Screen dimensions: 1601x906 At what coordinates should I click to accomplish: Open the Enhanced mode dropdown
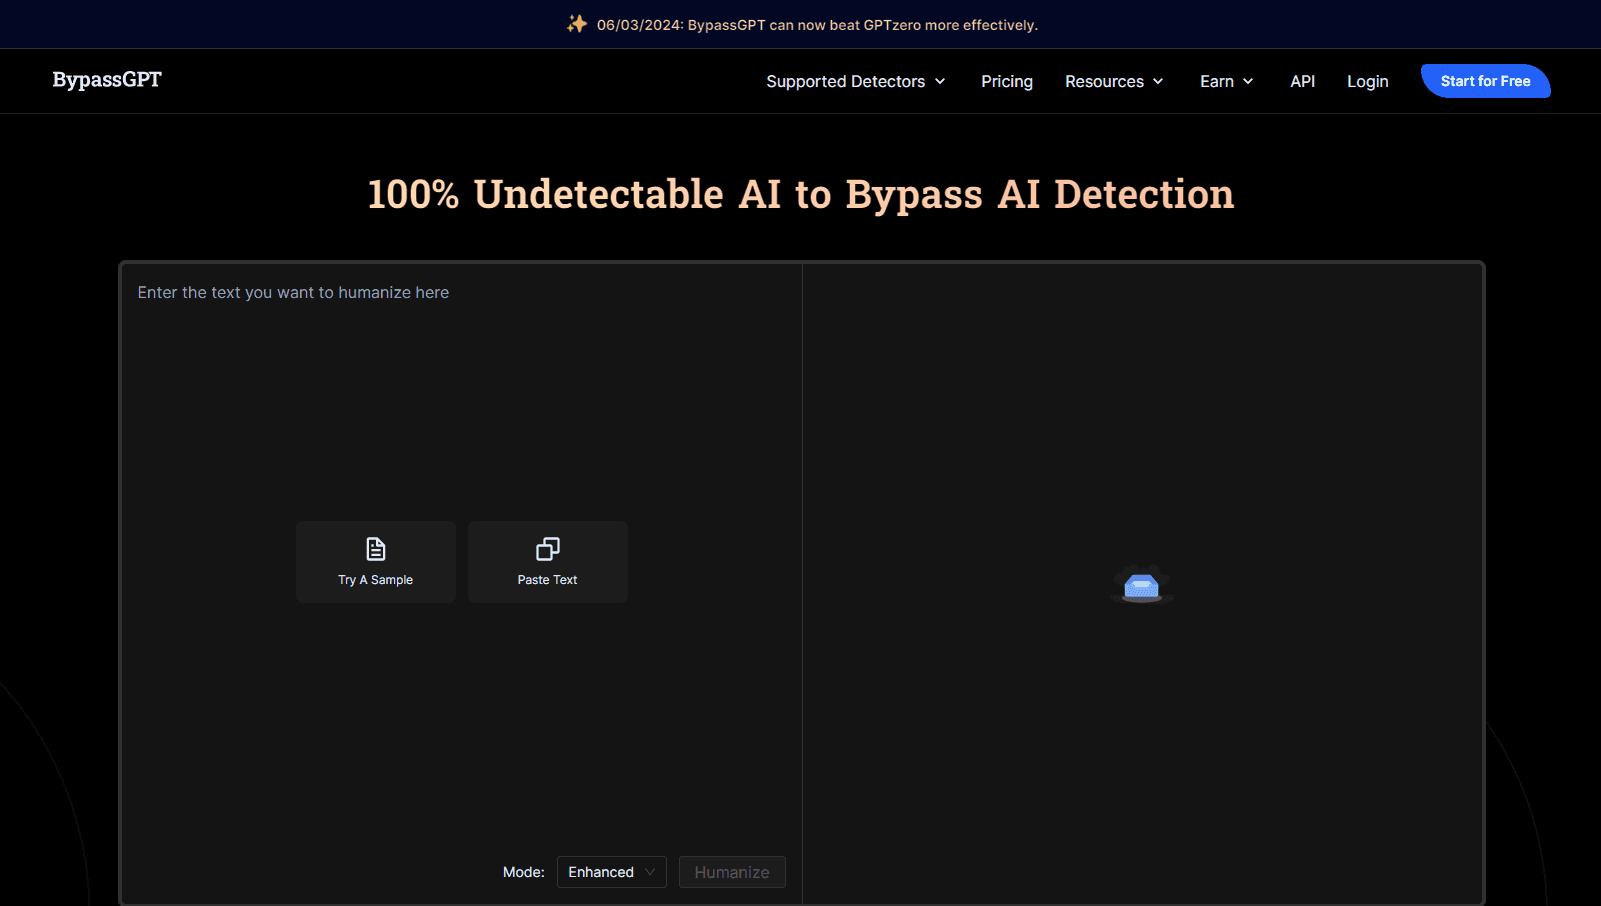[x=611, y=872]
